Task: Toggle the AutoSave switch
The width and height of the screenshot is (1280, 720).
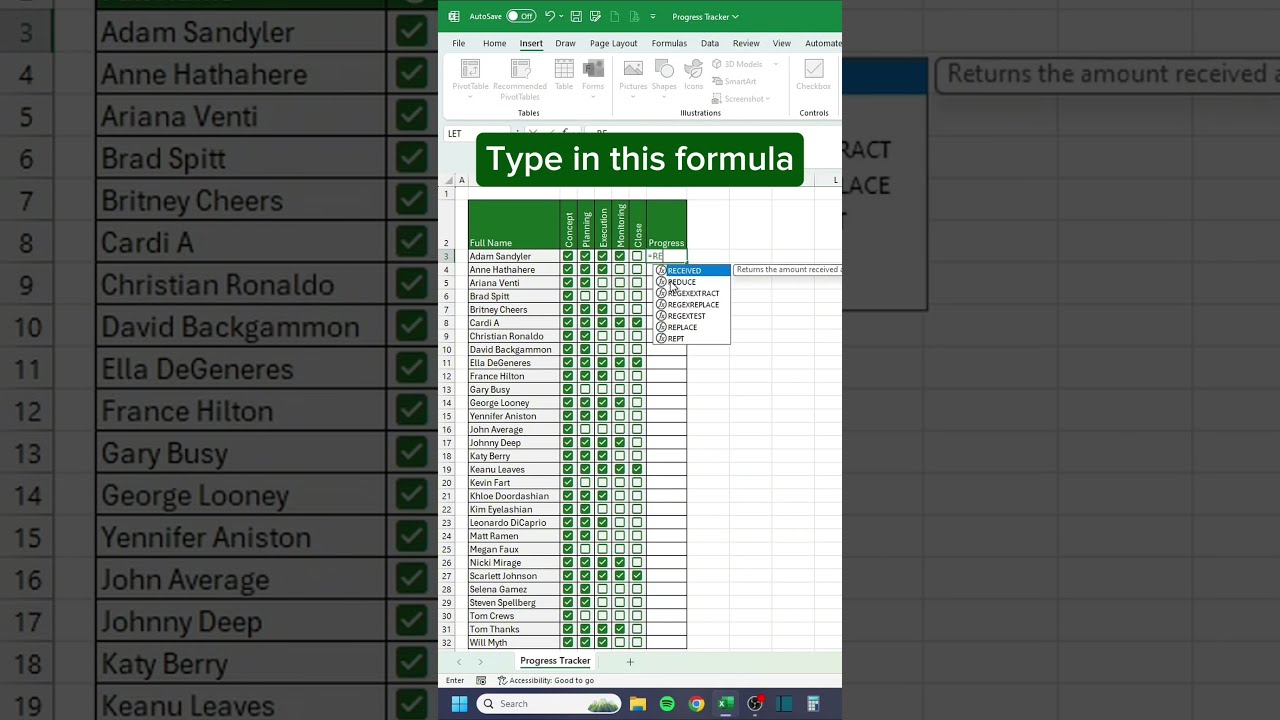Action: (521, 16)
